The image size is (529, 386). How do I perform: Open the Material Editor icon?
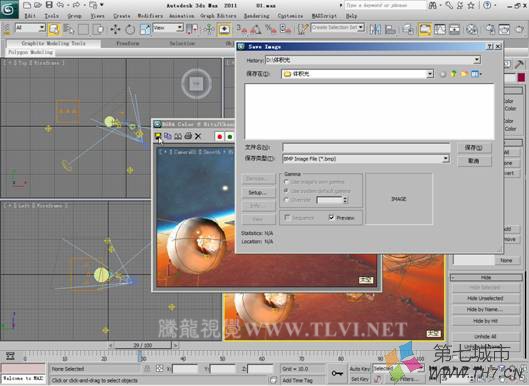click(471, 29)
